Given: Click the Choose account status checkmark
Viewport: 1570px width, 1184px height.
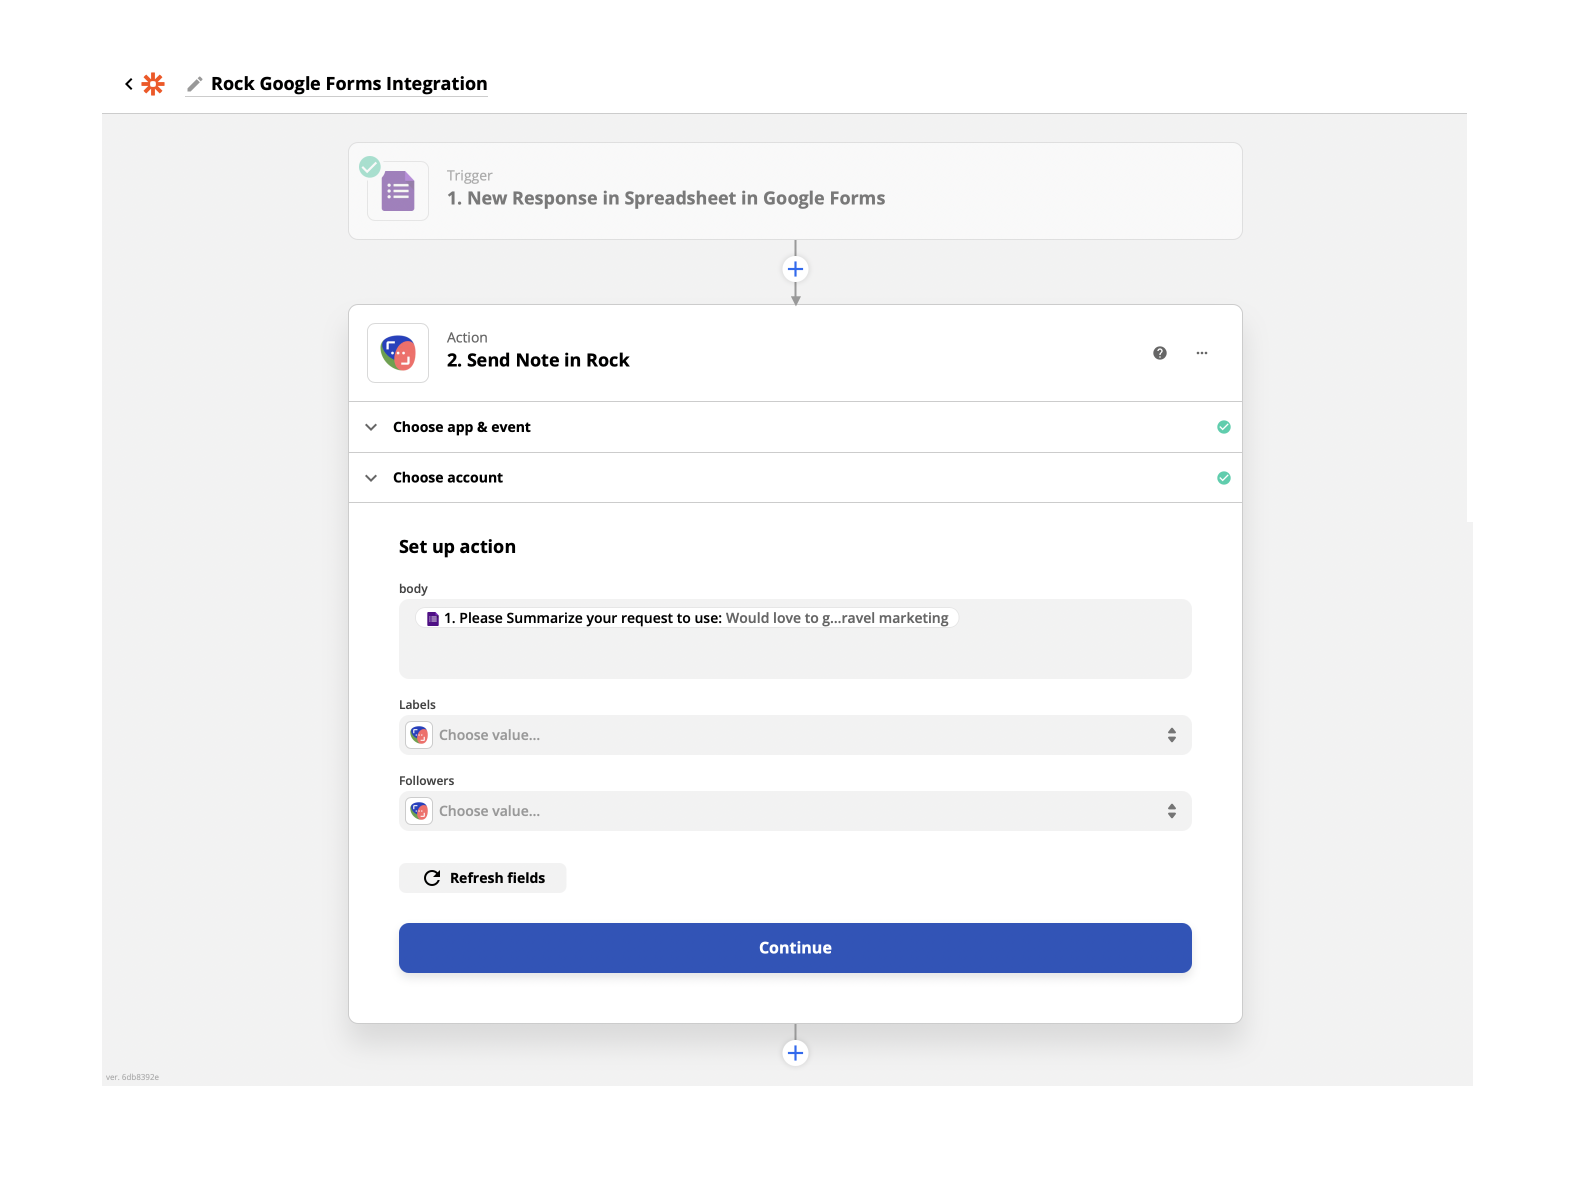Looking at the screenshot, I should [x=1224, y=478].
